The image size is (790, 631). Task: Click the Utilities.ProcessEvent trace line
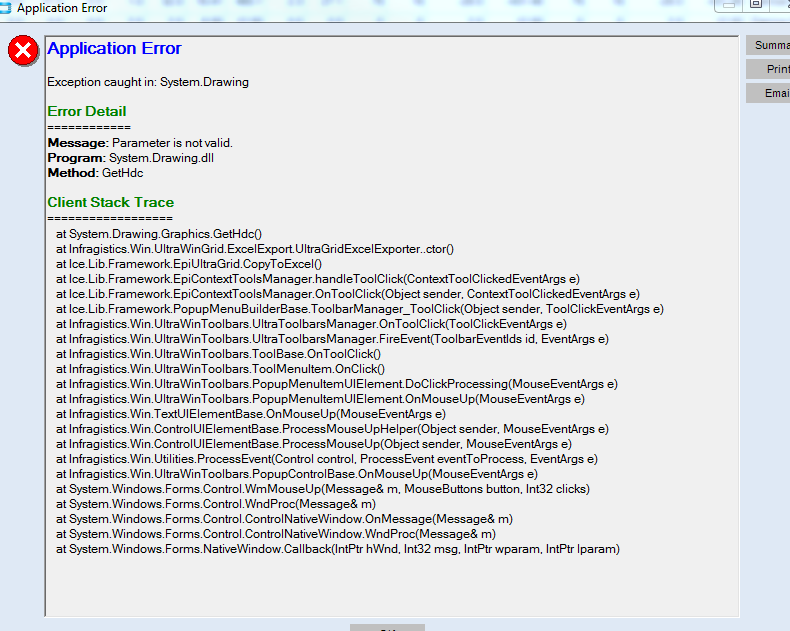click(x=327, y=459)
